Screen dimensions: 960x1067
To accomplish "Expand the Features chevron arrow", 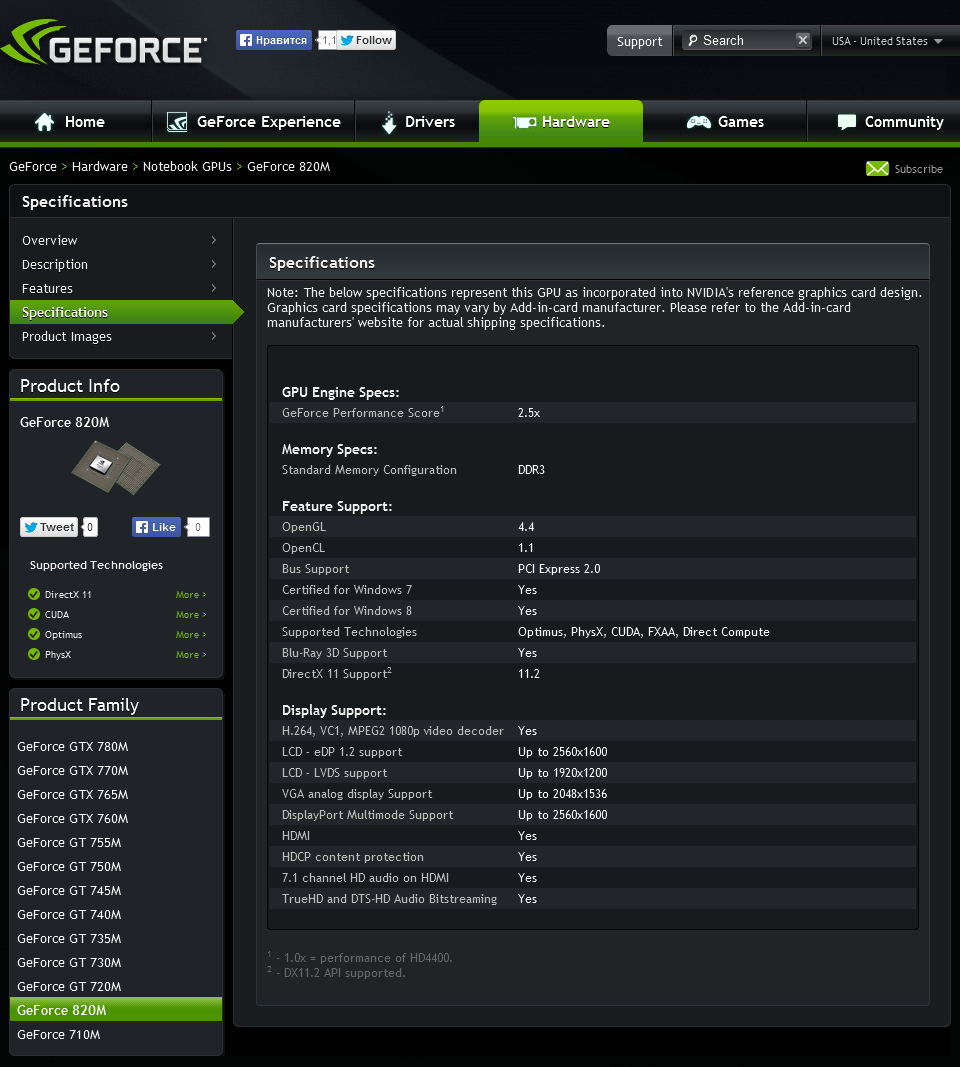I will (x=214, y=289).
